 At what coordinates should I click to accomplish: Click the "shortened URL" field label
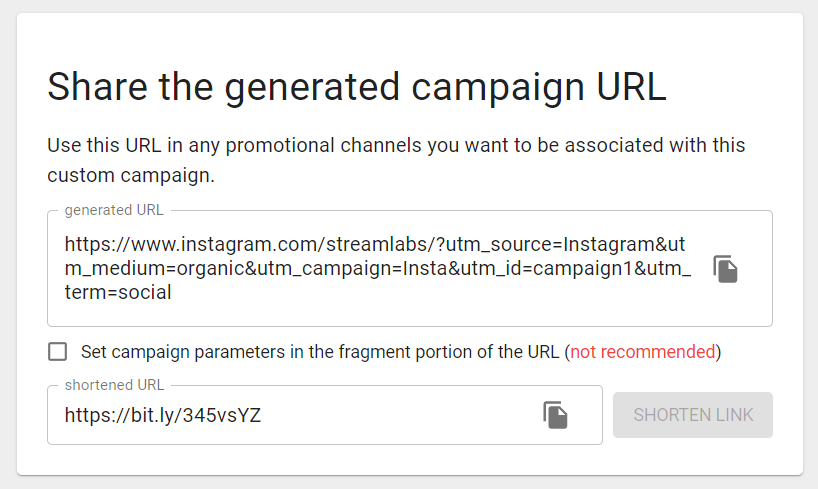(114, 385)
